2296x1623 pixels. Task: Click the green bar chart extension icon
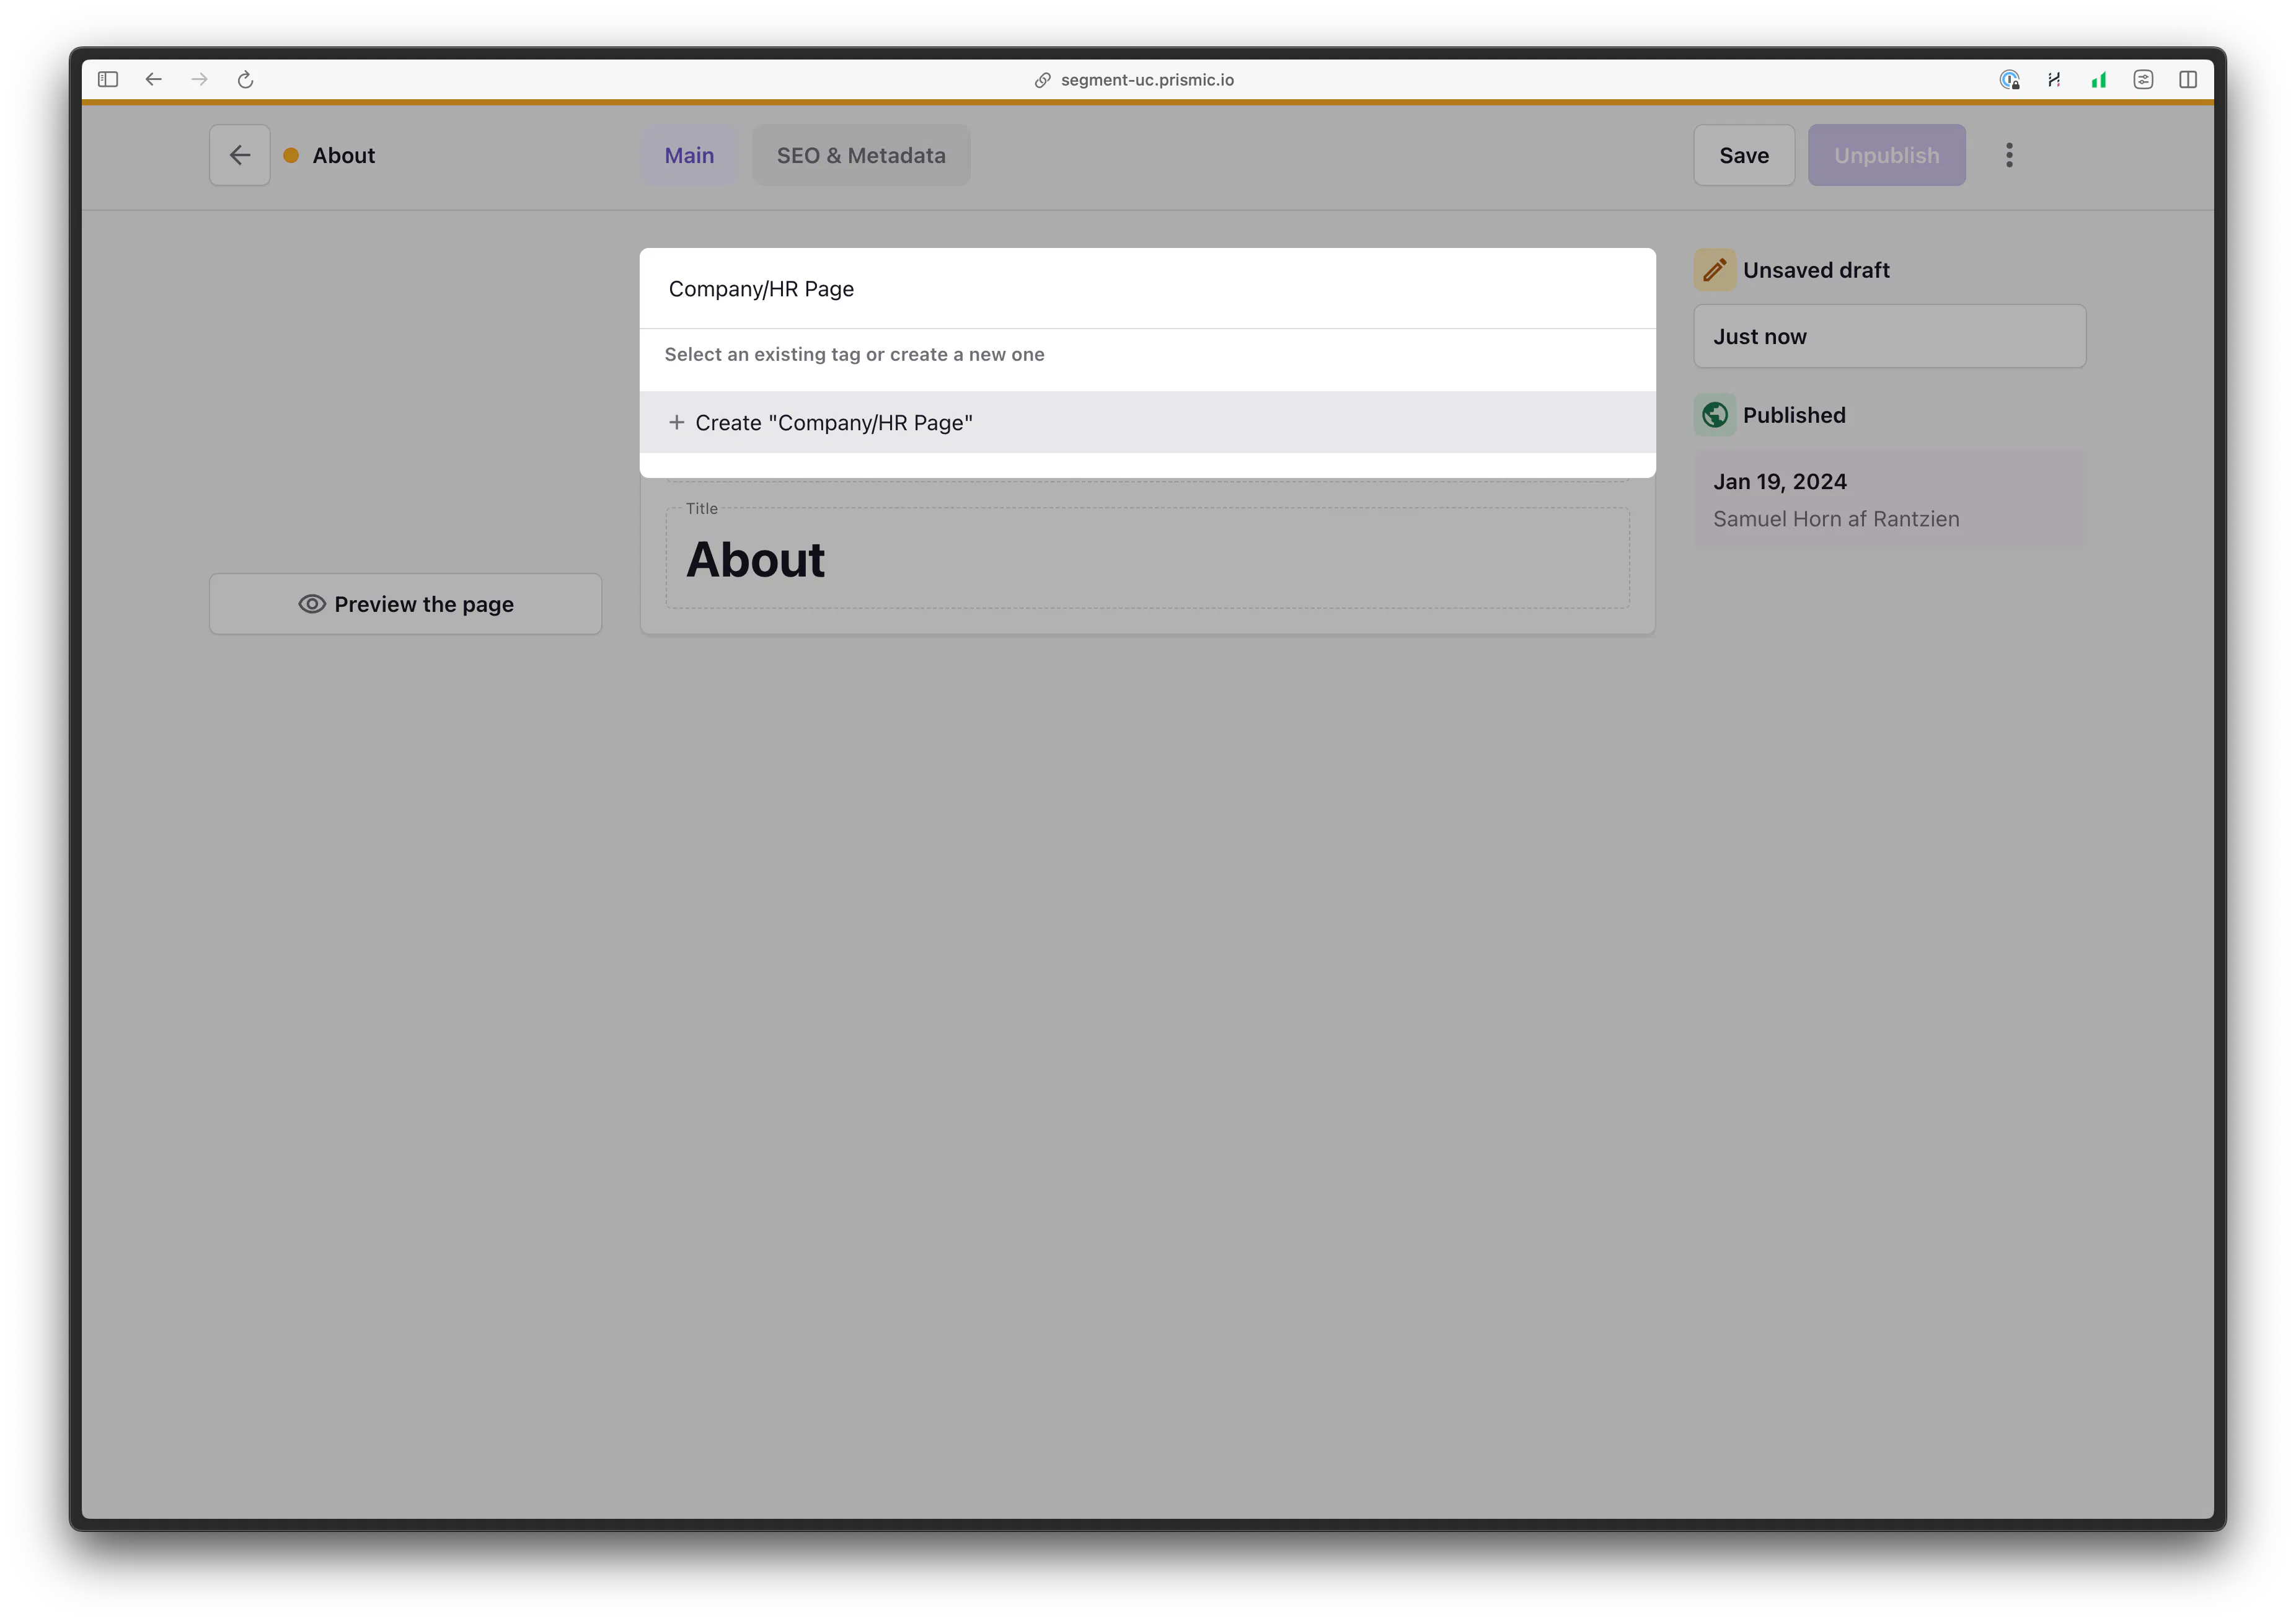pyautogui.click(x=2098, y=79)
